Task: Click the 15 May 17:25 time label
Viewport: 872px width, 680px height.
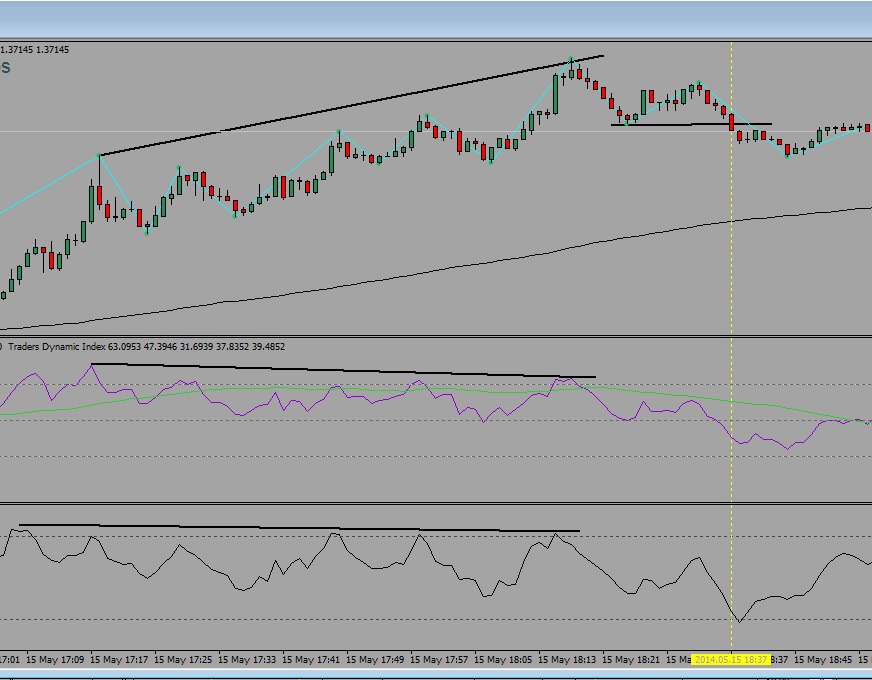Action: click(183, 659)
